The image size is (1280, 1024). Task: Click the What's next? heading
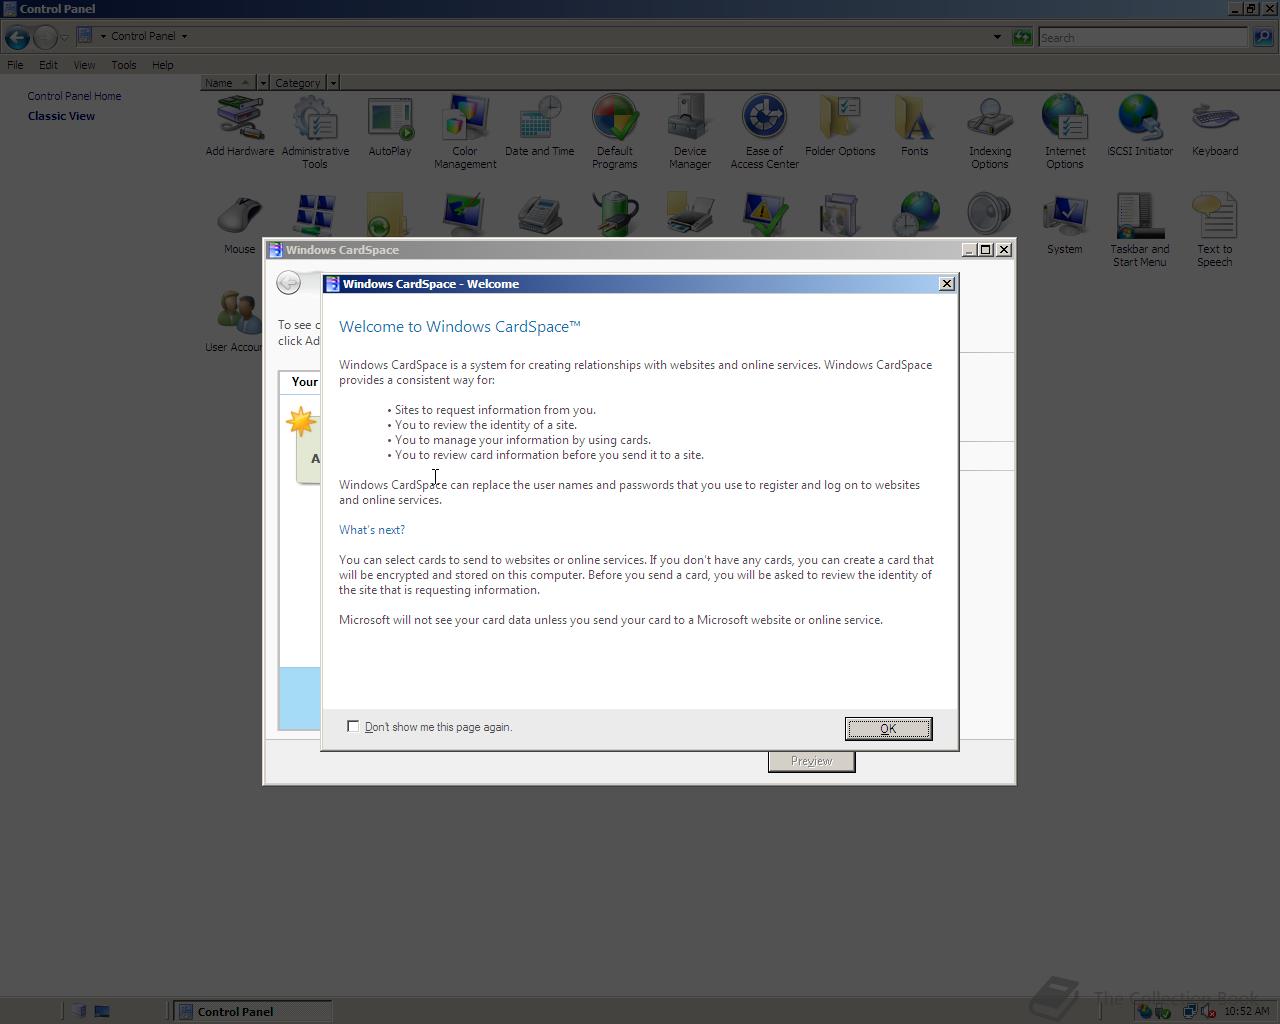tap(372, 530)
